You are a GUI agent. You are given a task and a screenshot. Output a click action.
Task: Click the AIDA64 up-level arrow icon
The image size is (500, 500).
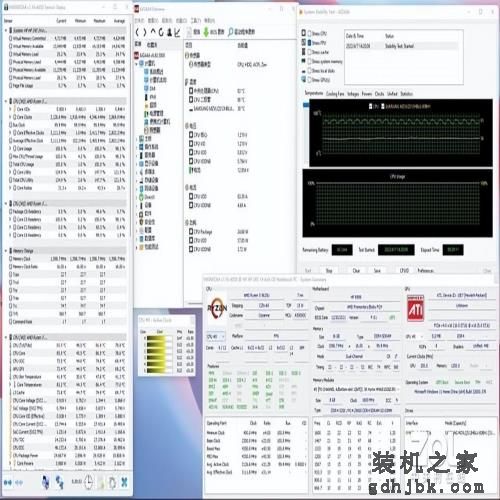point(153,32)
